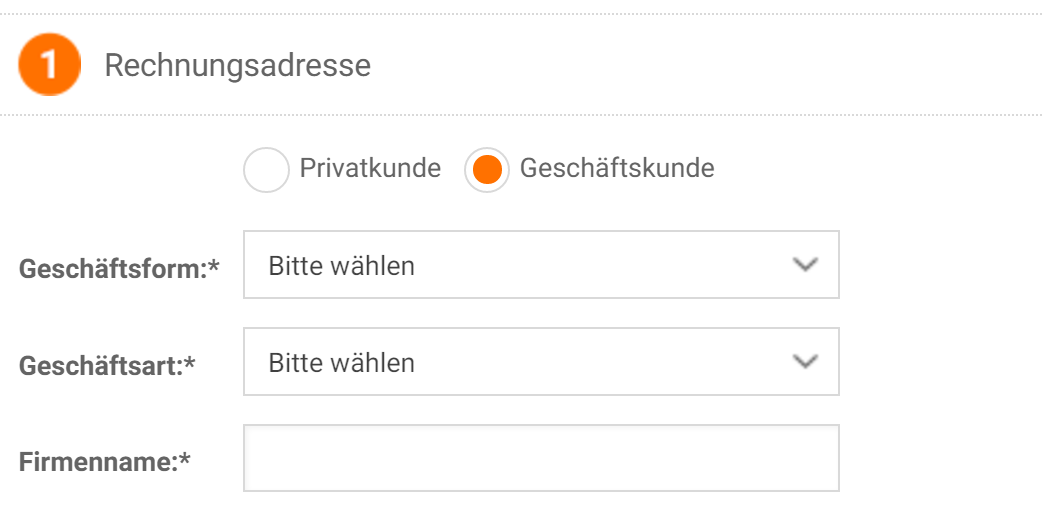Open the Geschäftsart dropdown
Screen dimensions: 1060x508
click(x=541, y=361)
